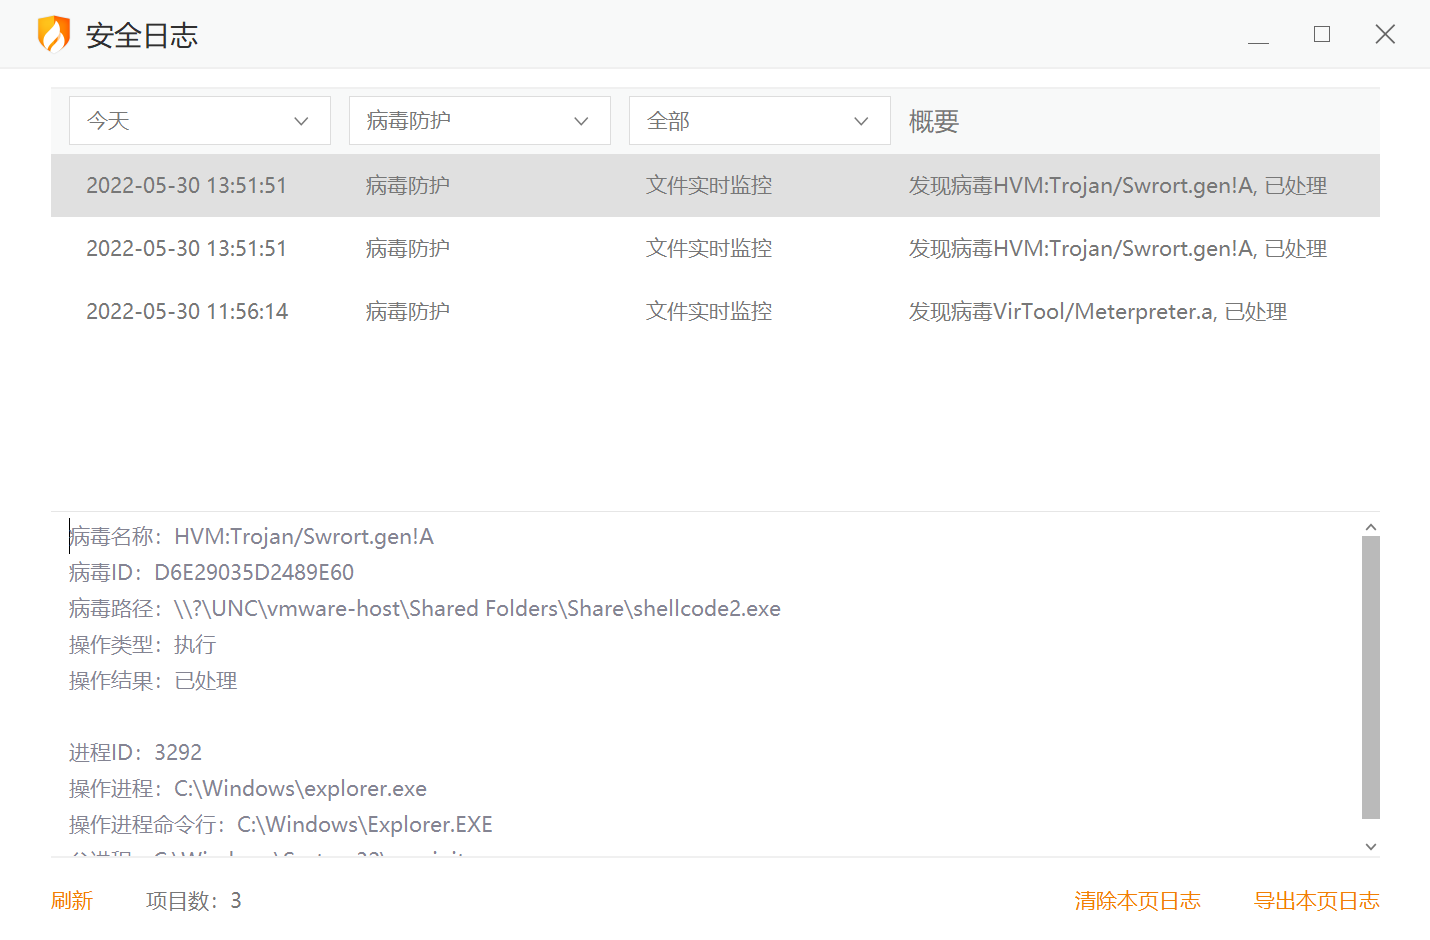
Task: Click the 项目数 item count label
Action: 193,901
